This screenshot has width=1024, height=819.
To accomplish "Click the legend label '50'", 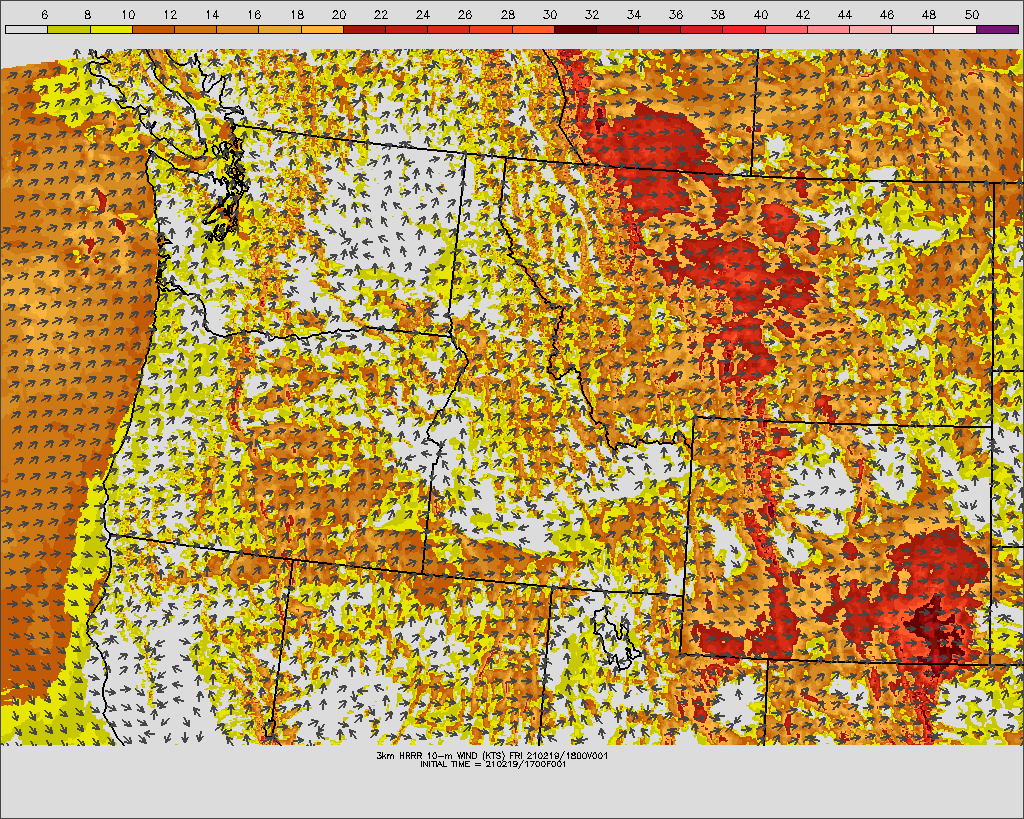I will 972,14.
